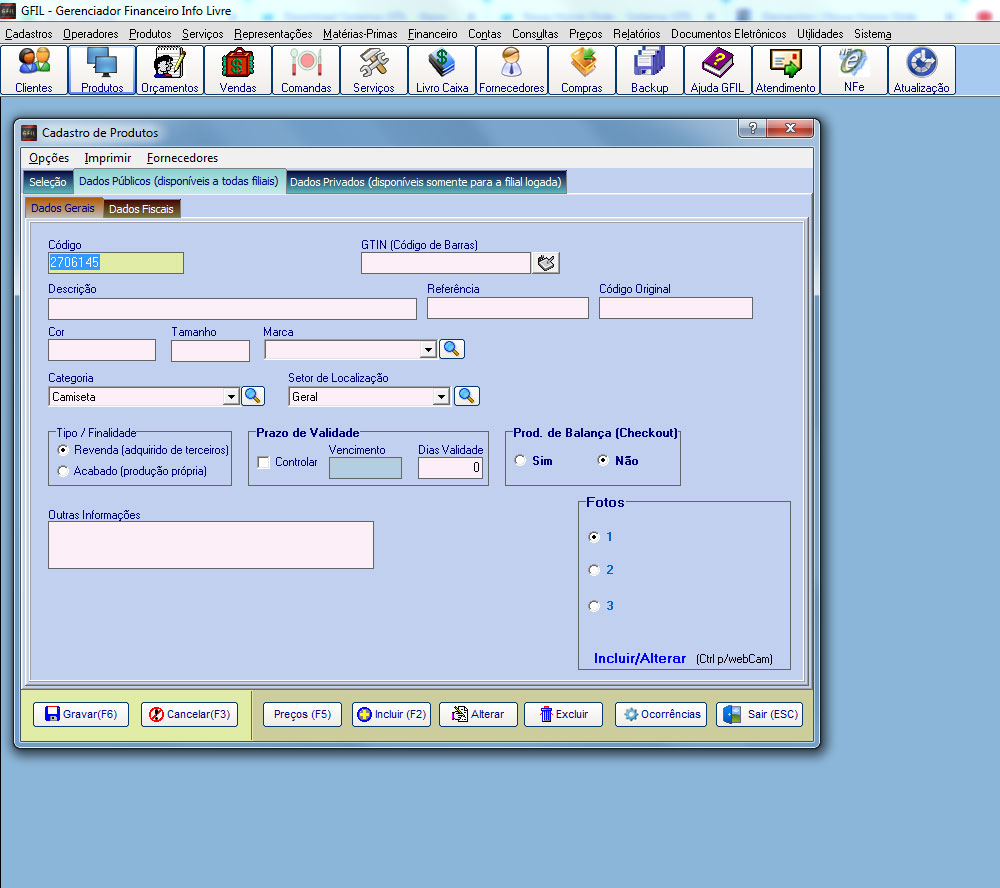Click the help question mark in dialog title
The height and width of the screenshot is (888, 1000).
(x=753, y=128)
